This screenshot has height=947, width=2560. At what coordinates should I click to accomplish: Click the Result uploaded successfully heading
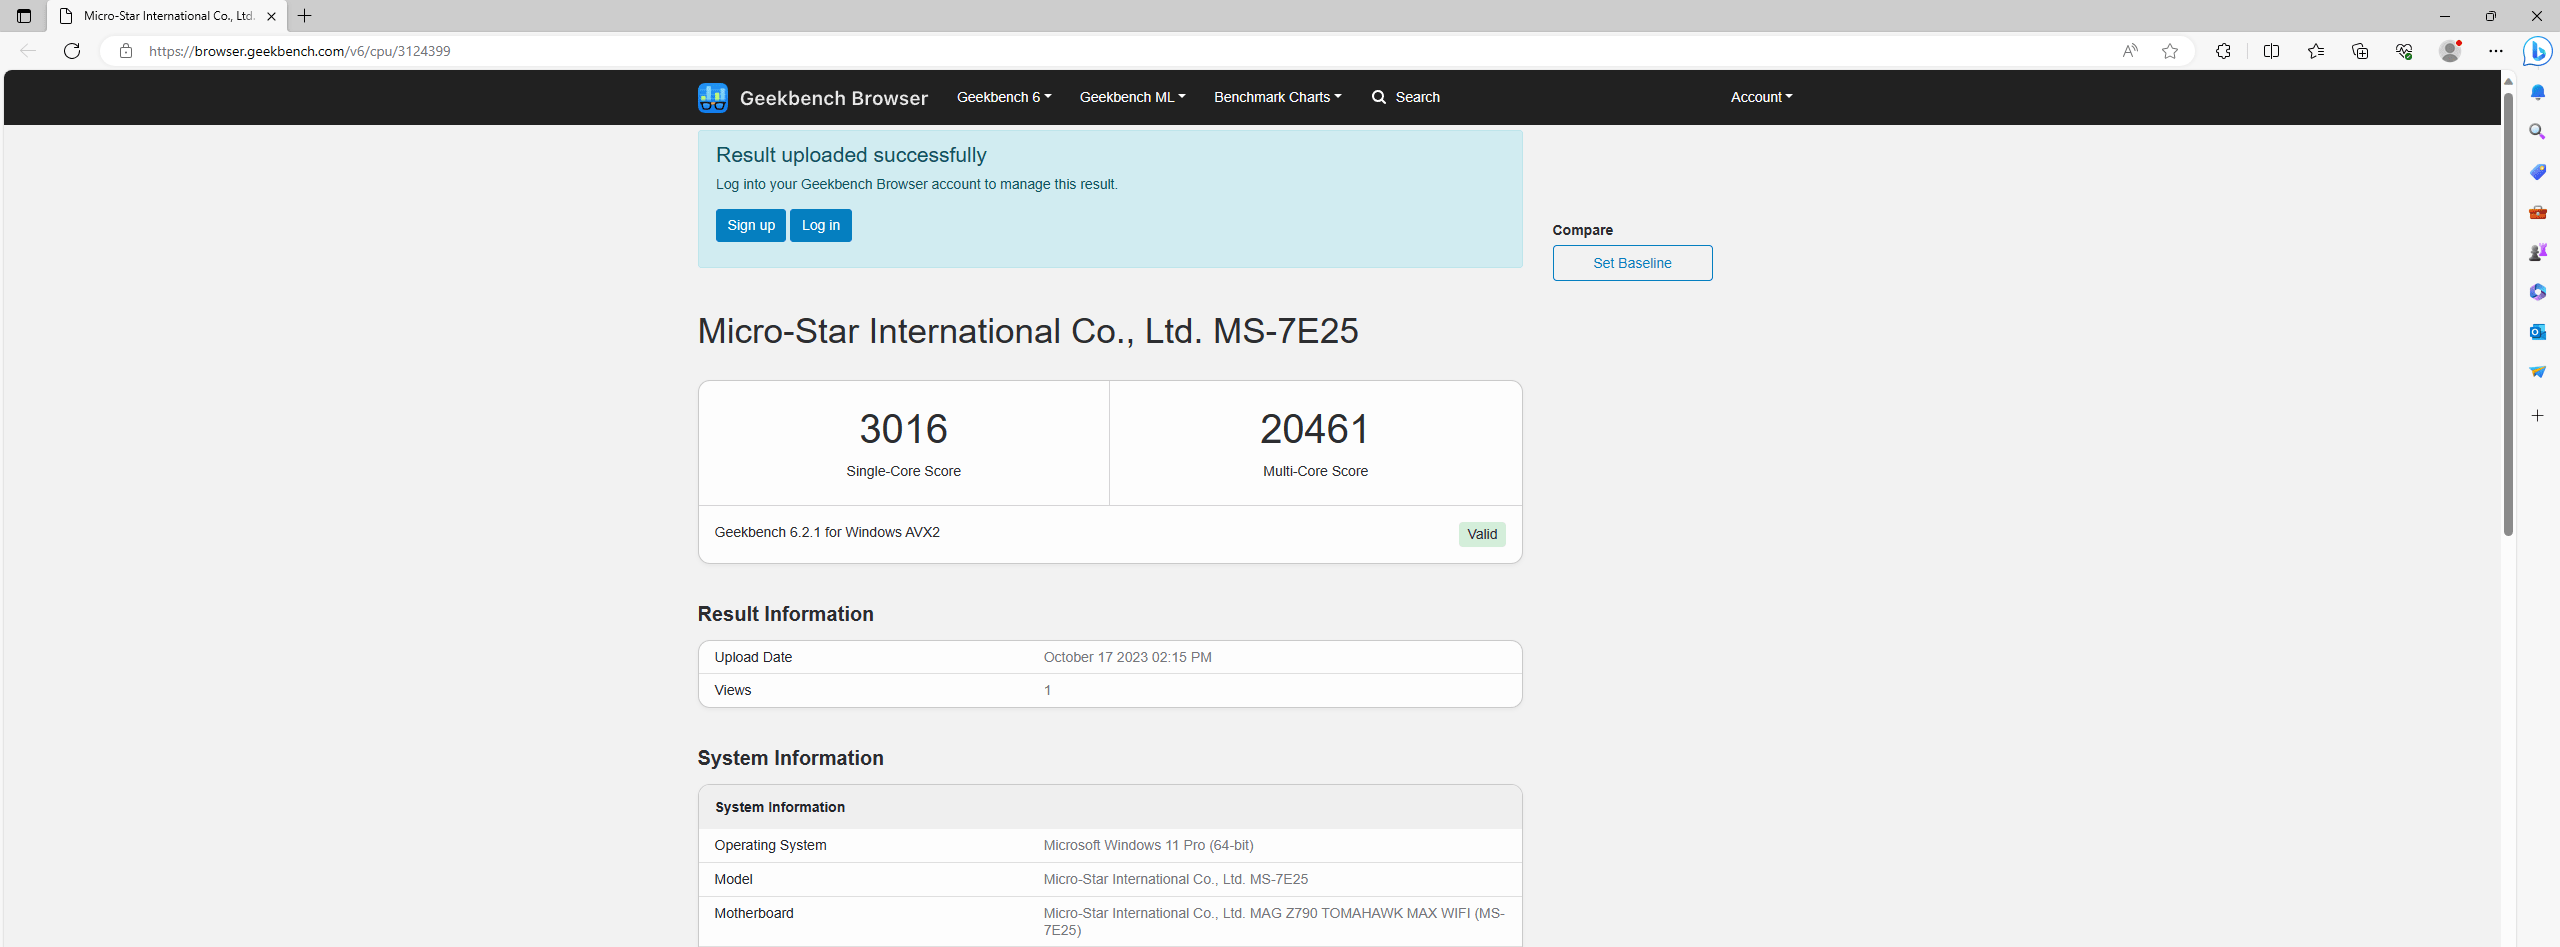(x=851, y=155)
